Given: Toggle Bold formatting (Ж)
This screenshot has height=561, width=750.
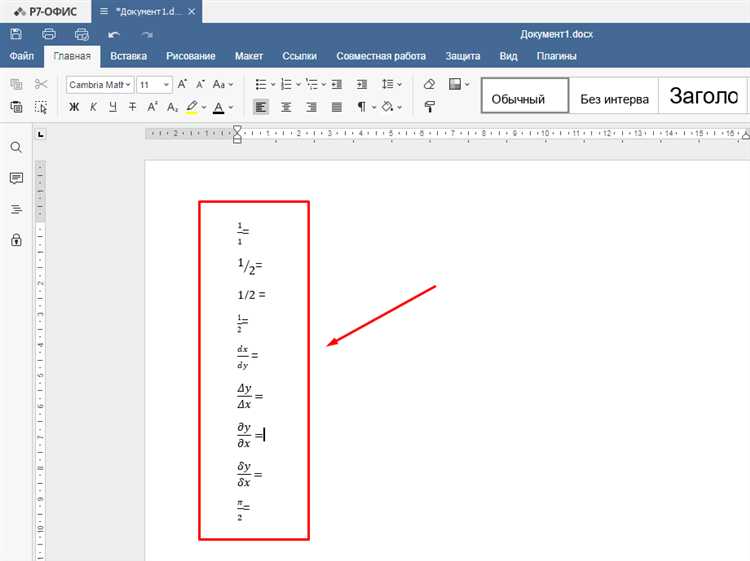Looking at the screenshot, I should point(75,107).
